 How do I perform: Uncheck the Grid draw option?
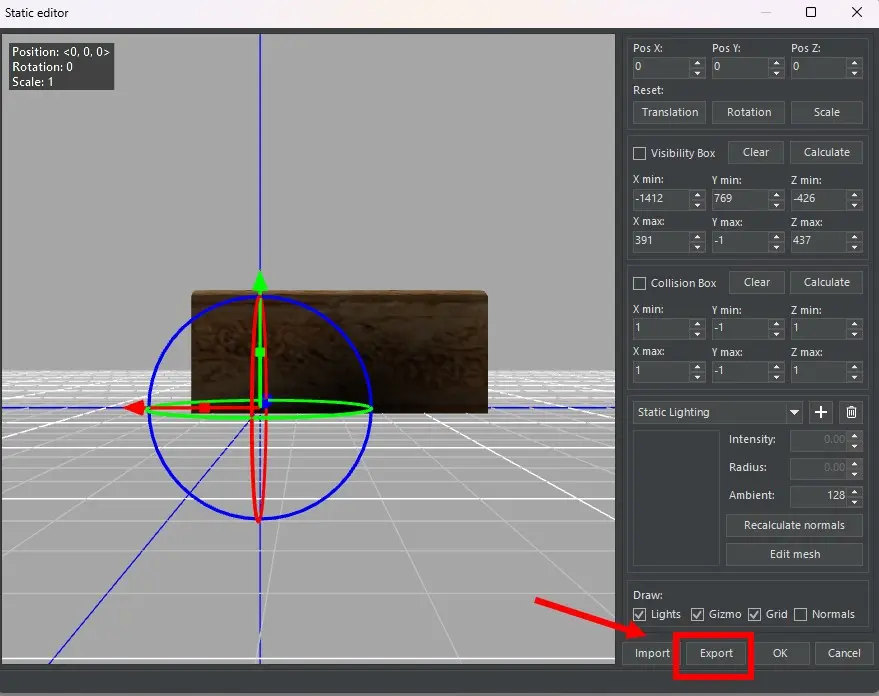click(x=755, y=615)
